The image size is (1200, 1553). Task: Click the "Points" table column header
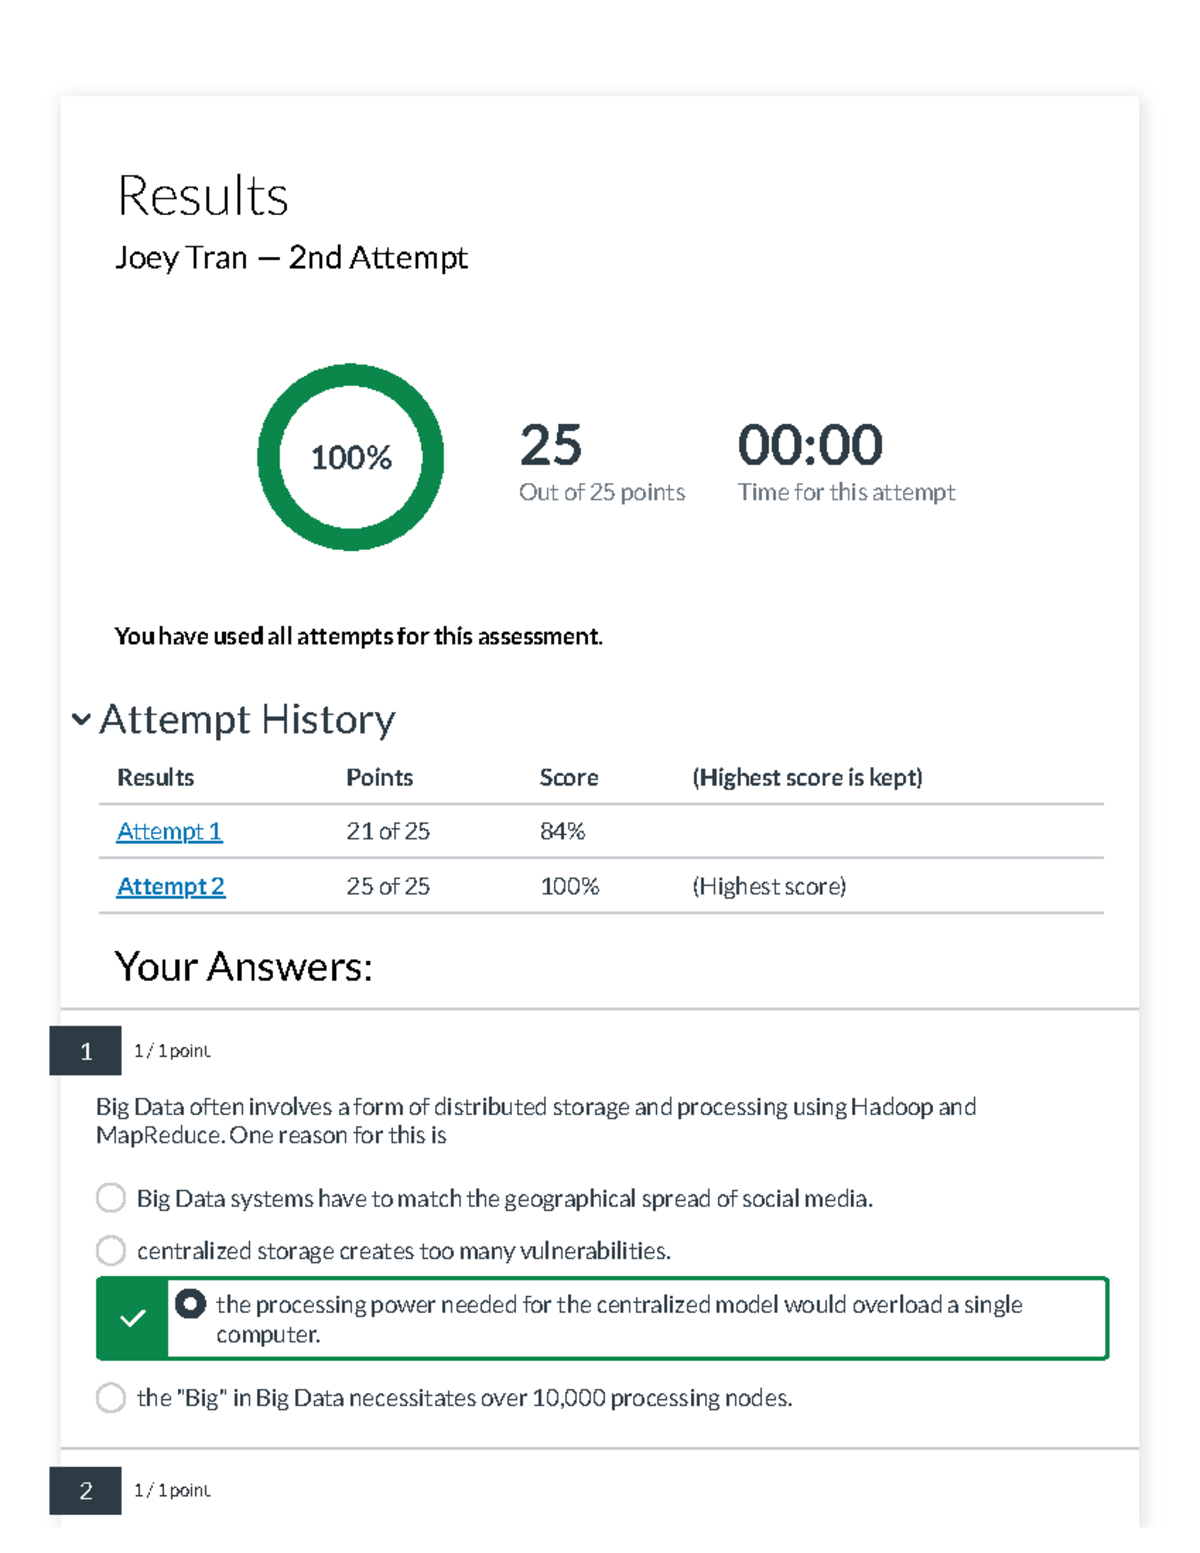(379, 777)
